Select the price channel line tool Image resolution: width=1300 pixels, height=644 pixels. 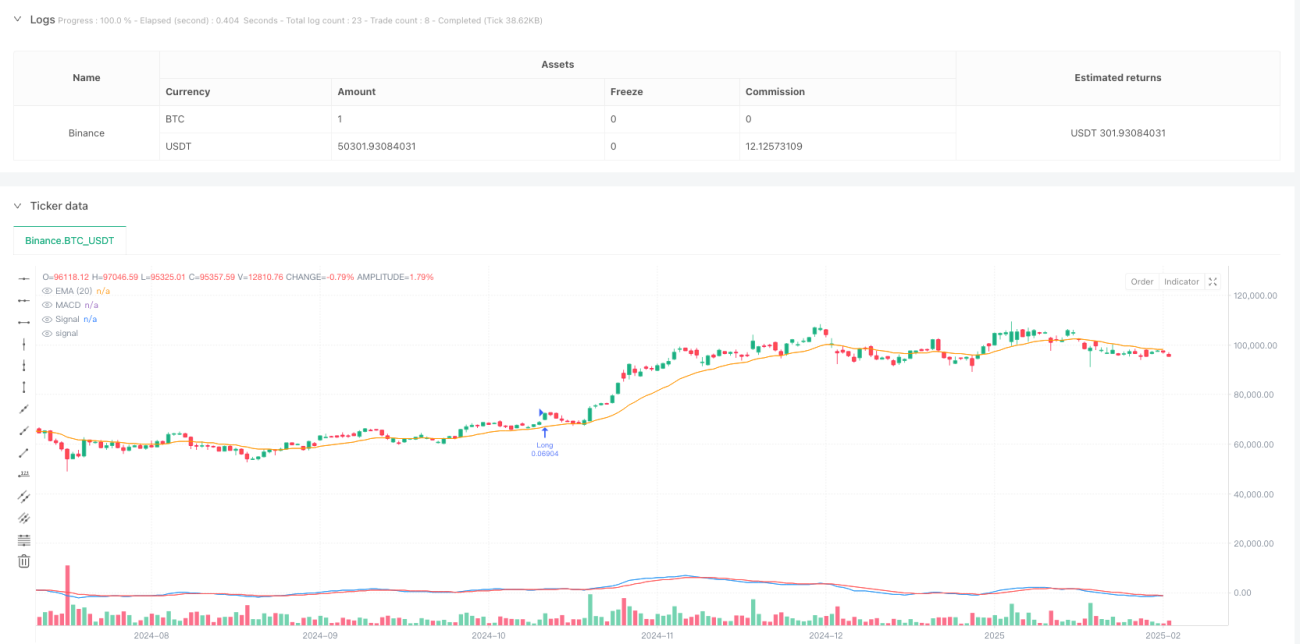[24, 518]
